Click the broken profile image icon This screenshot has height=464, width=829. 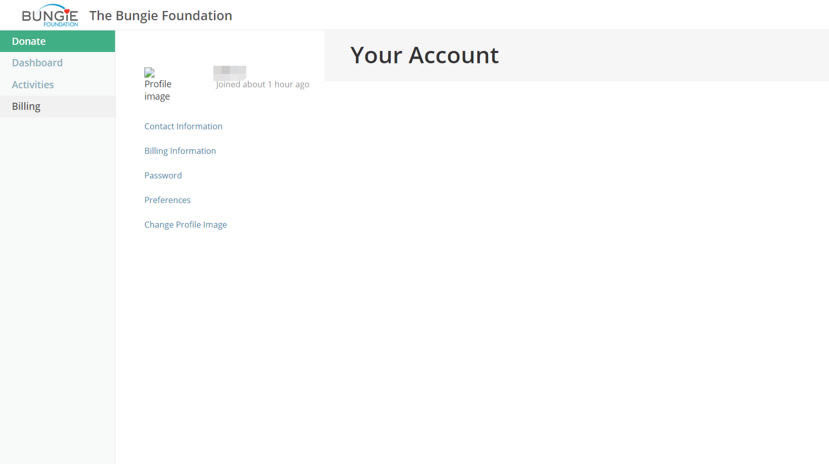pos(149,73)
